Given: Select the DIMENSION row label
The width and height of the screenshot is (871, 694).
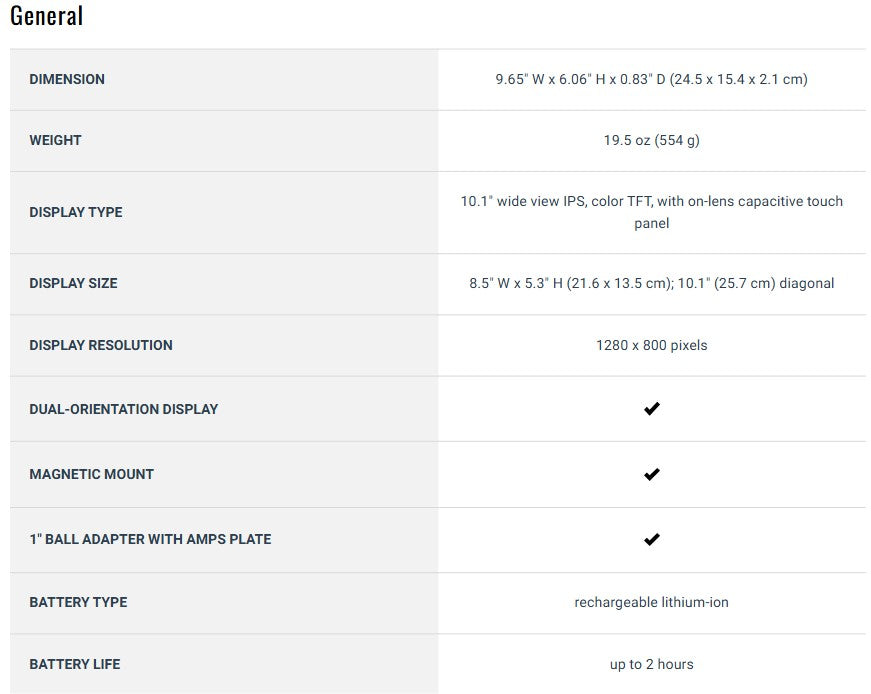Looking at the screenshot, I should tap(67, 79).
